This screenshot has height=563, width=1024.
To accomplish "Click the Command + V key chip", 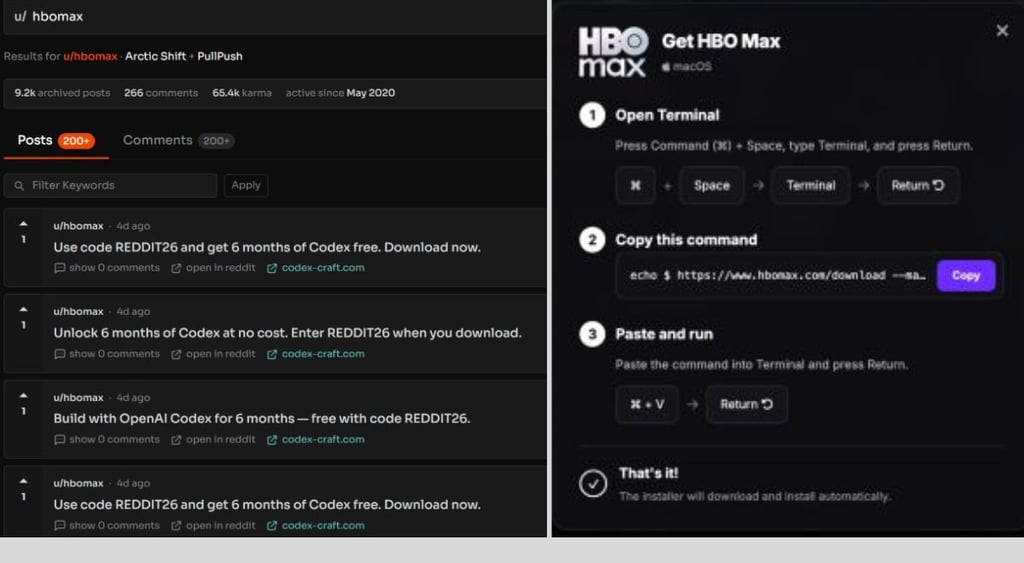I will click(647, 404).
